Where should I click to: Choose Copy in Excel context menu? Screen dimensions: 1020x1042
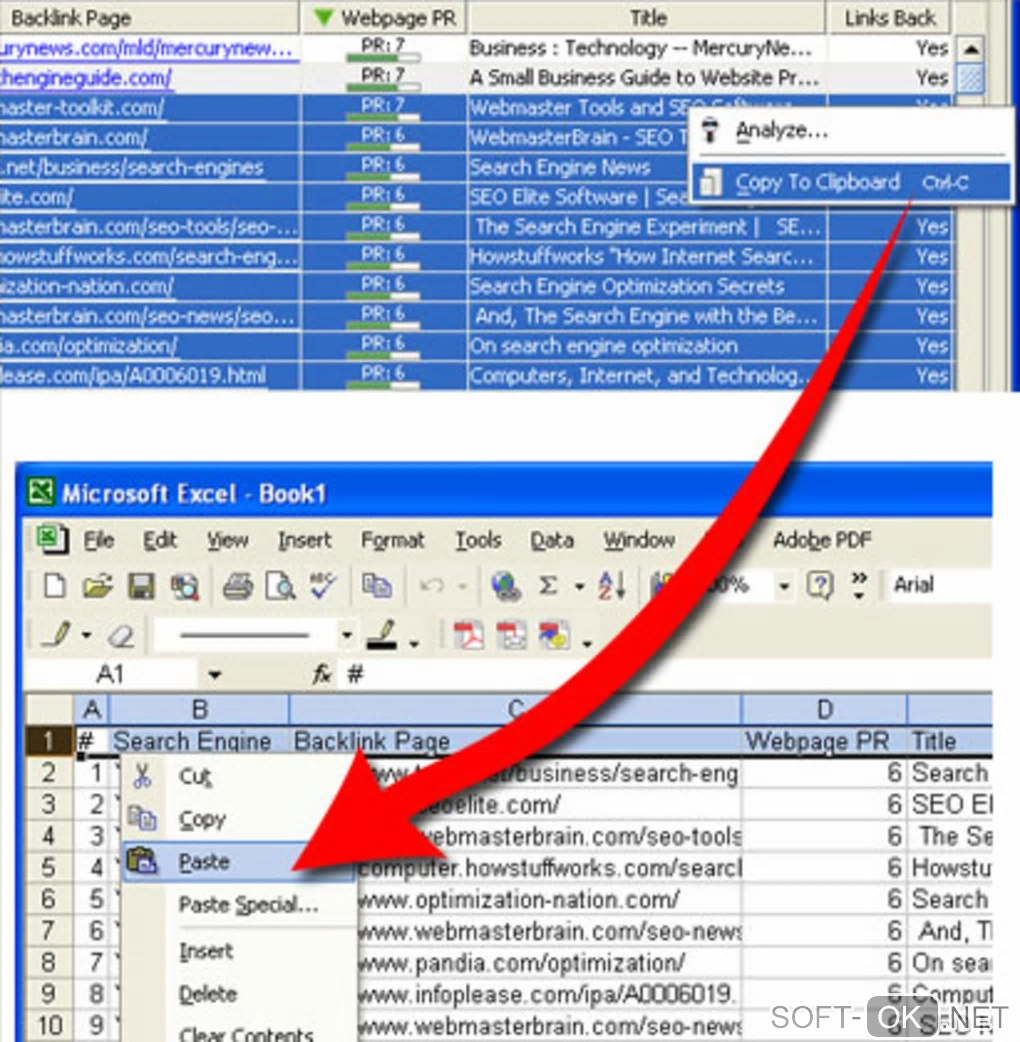tap(239, 819)
